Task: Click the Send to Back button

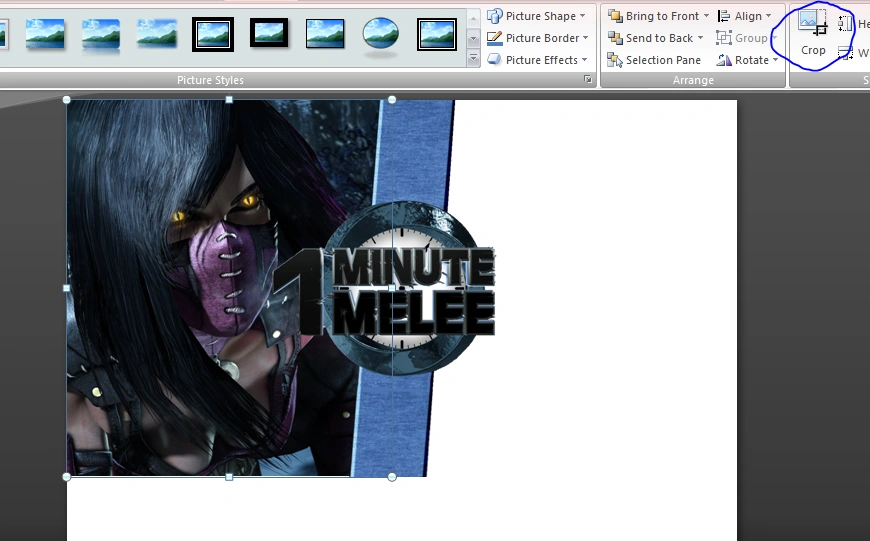Action: (x=651, y=38)
